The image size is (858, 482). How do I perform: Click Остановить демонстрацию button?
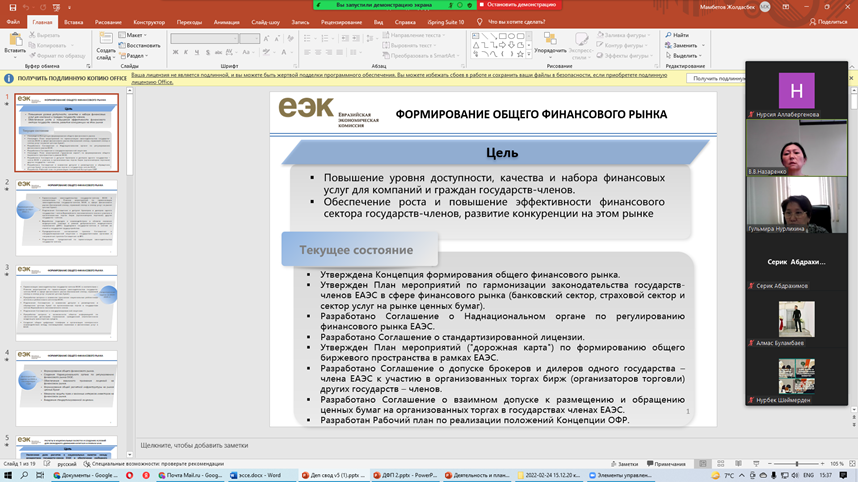(518, 4)
